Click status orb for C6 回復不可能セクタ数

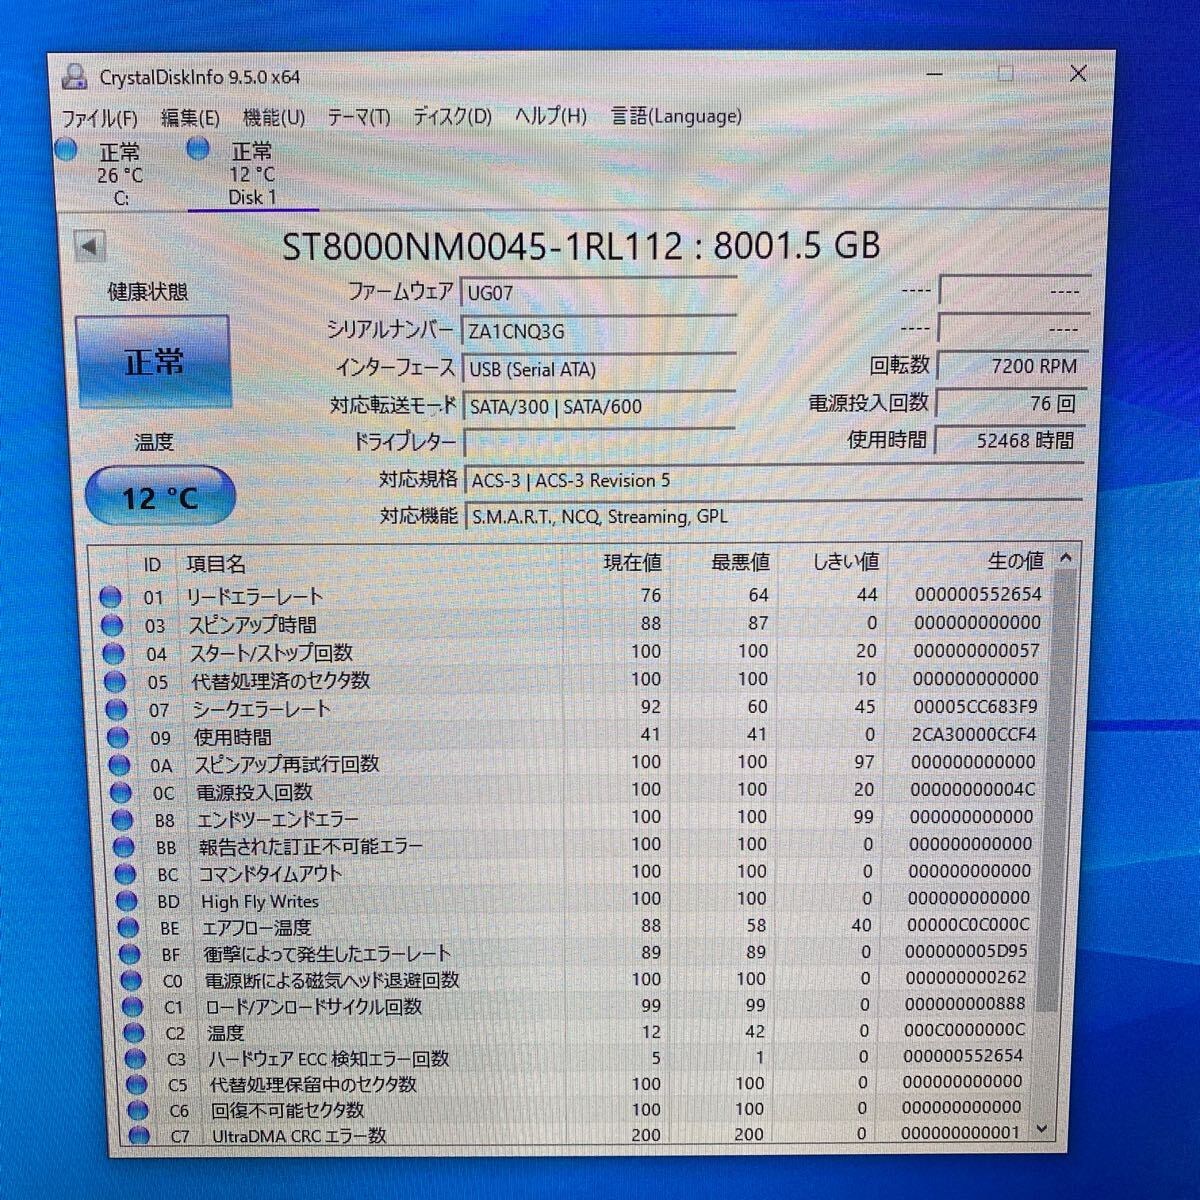coord(138,1111)
